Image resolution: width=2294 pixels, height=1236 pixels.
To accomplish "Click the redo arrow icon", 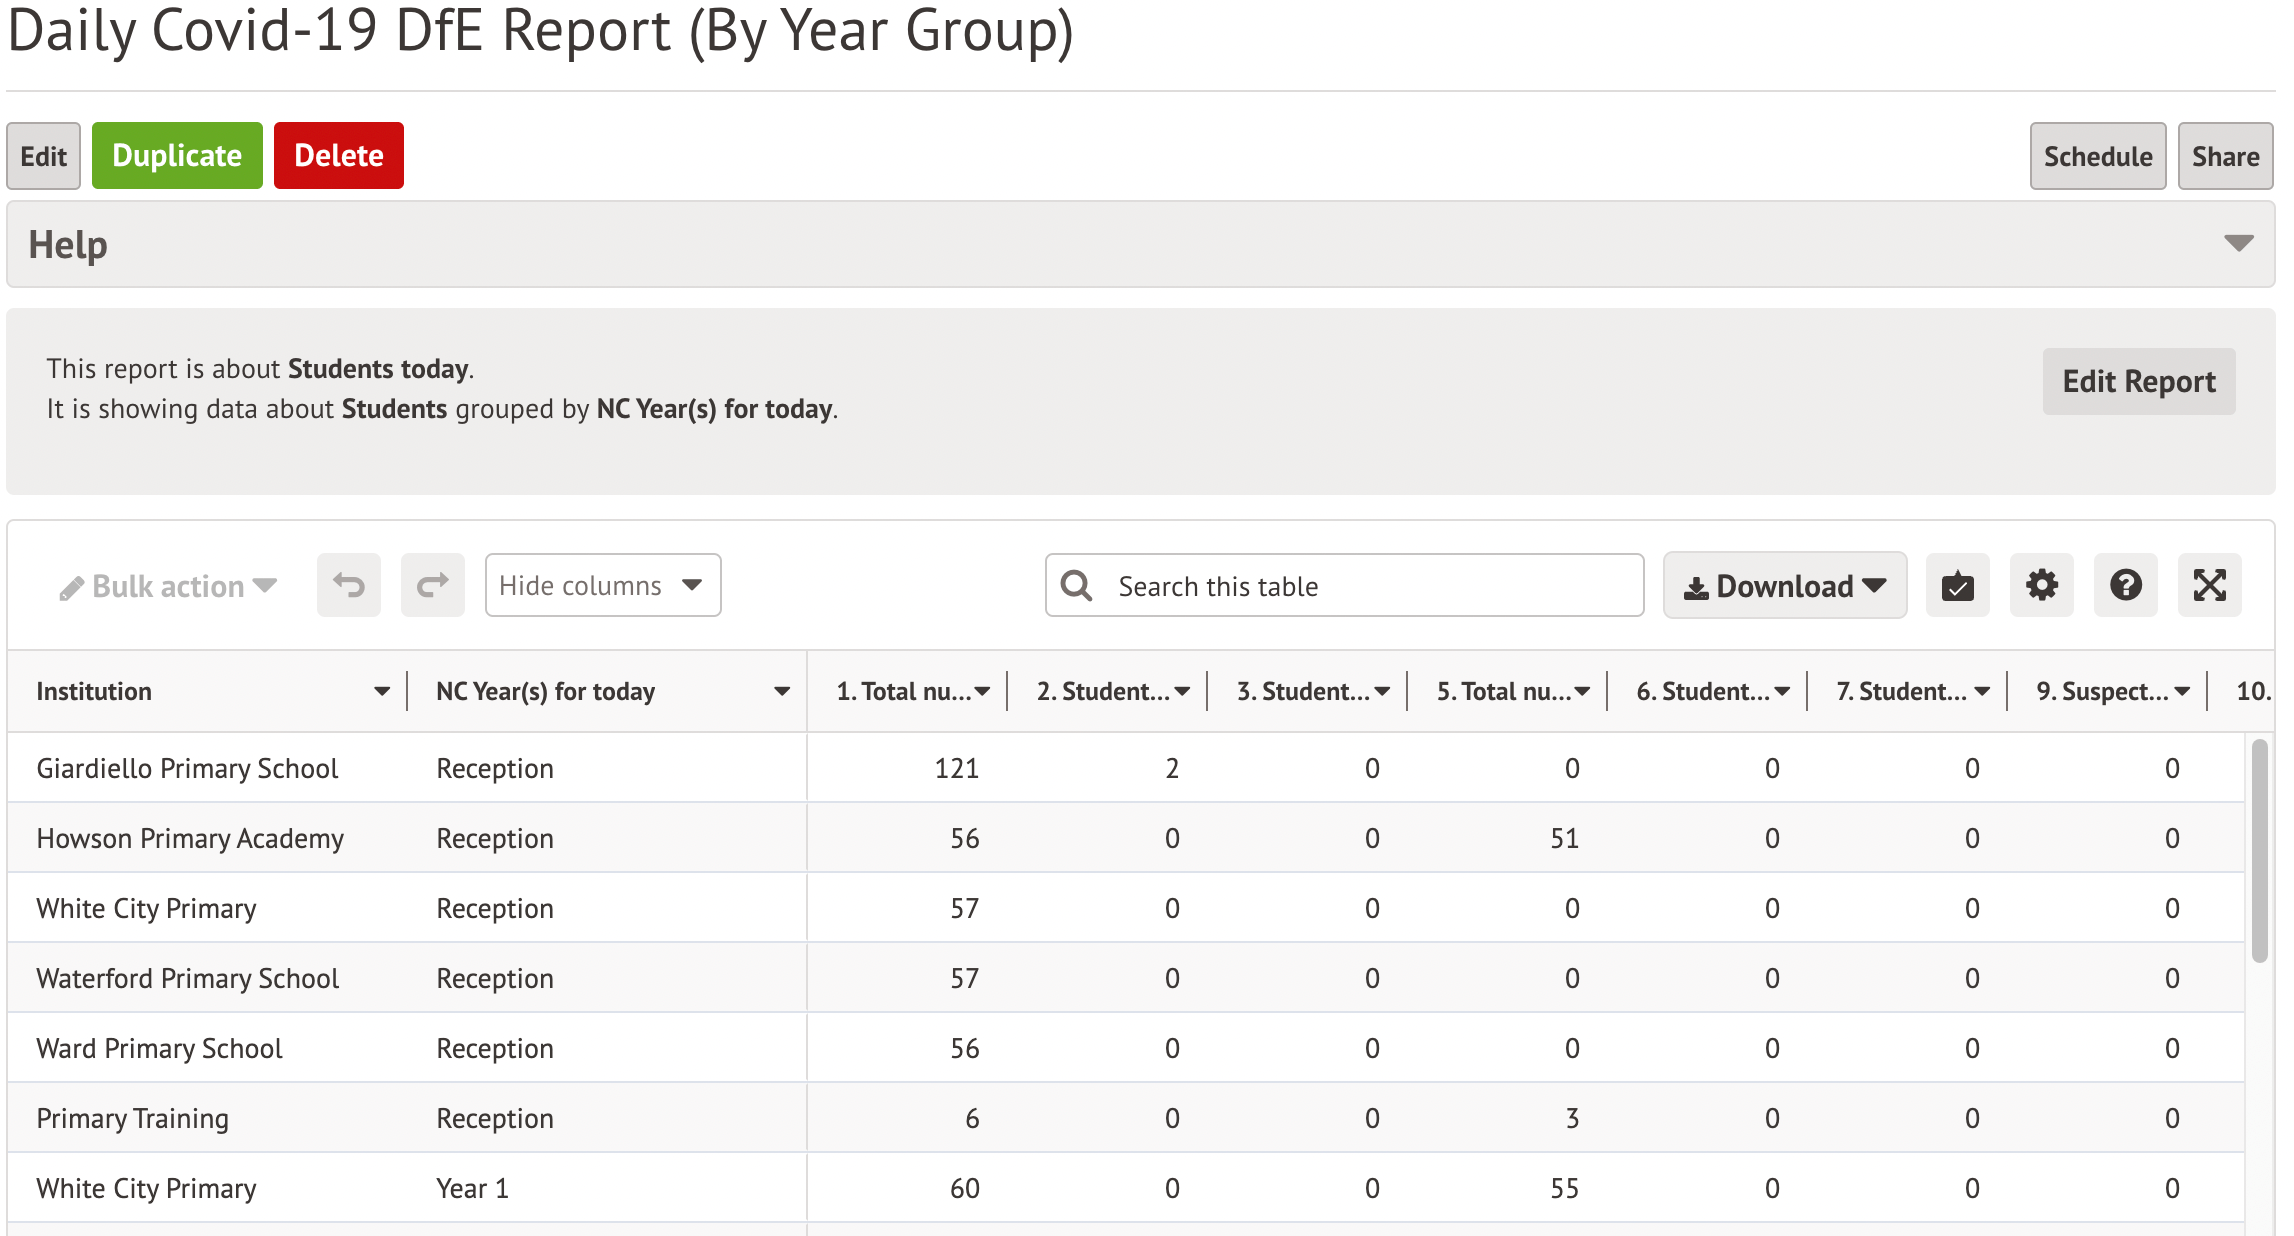I will 432,585.
